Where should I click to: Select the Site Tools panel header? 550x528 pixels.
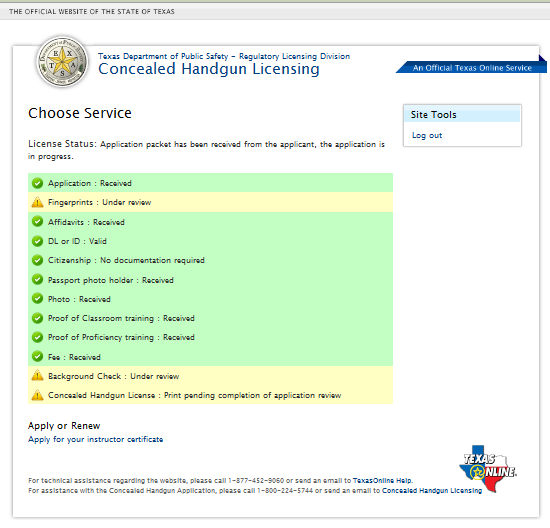[x=462, y=115]
